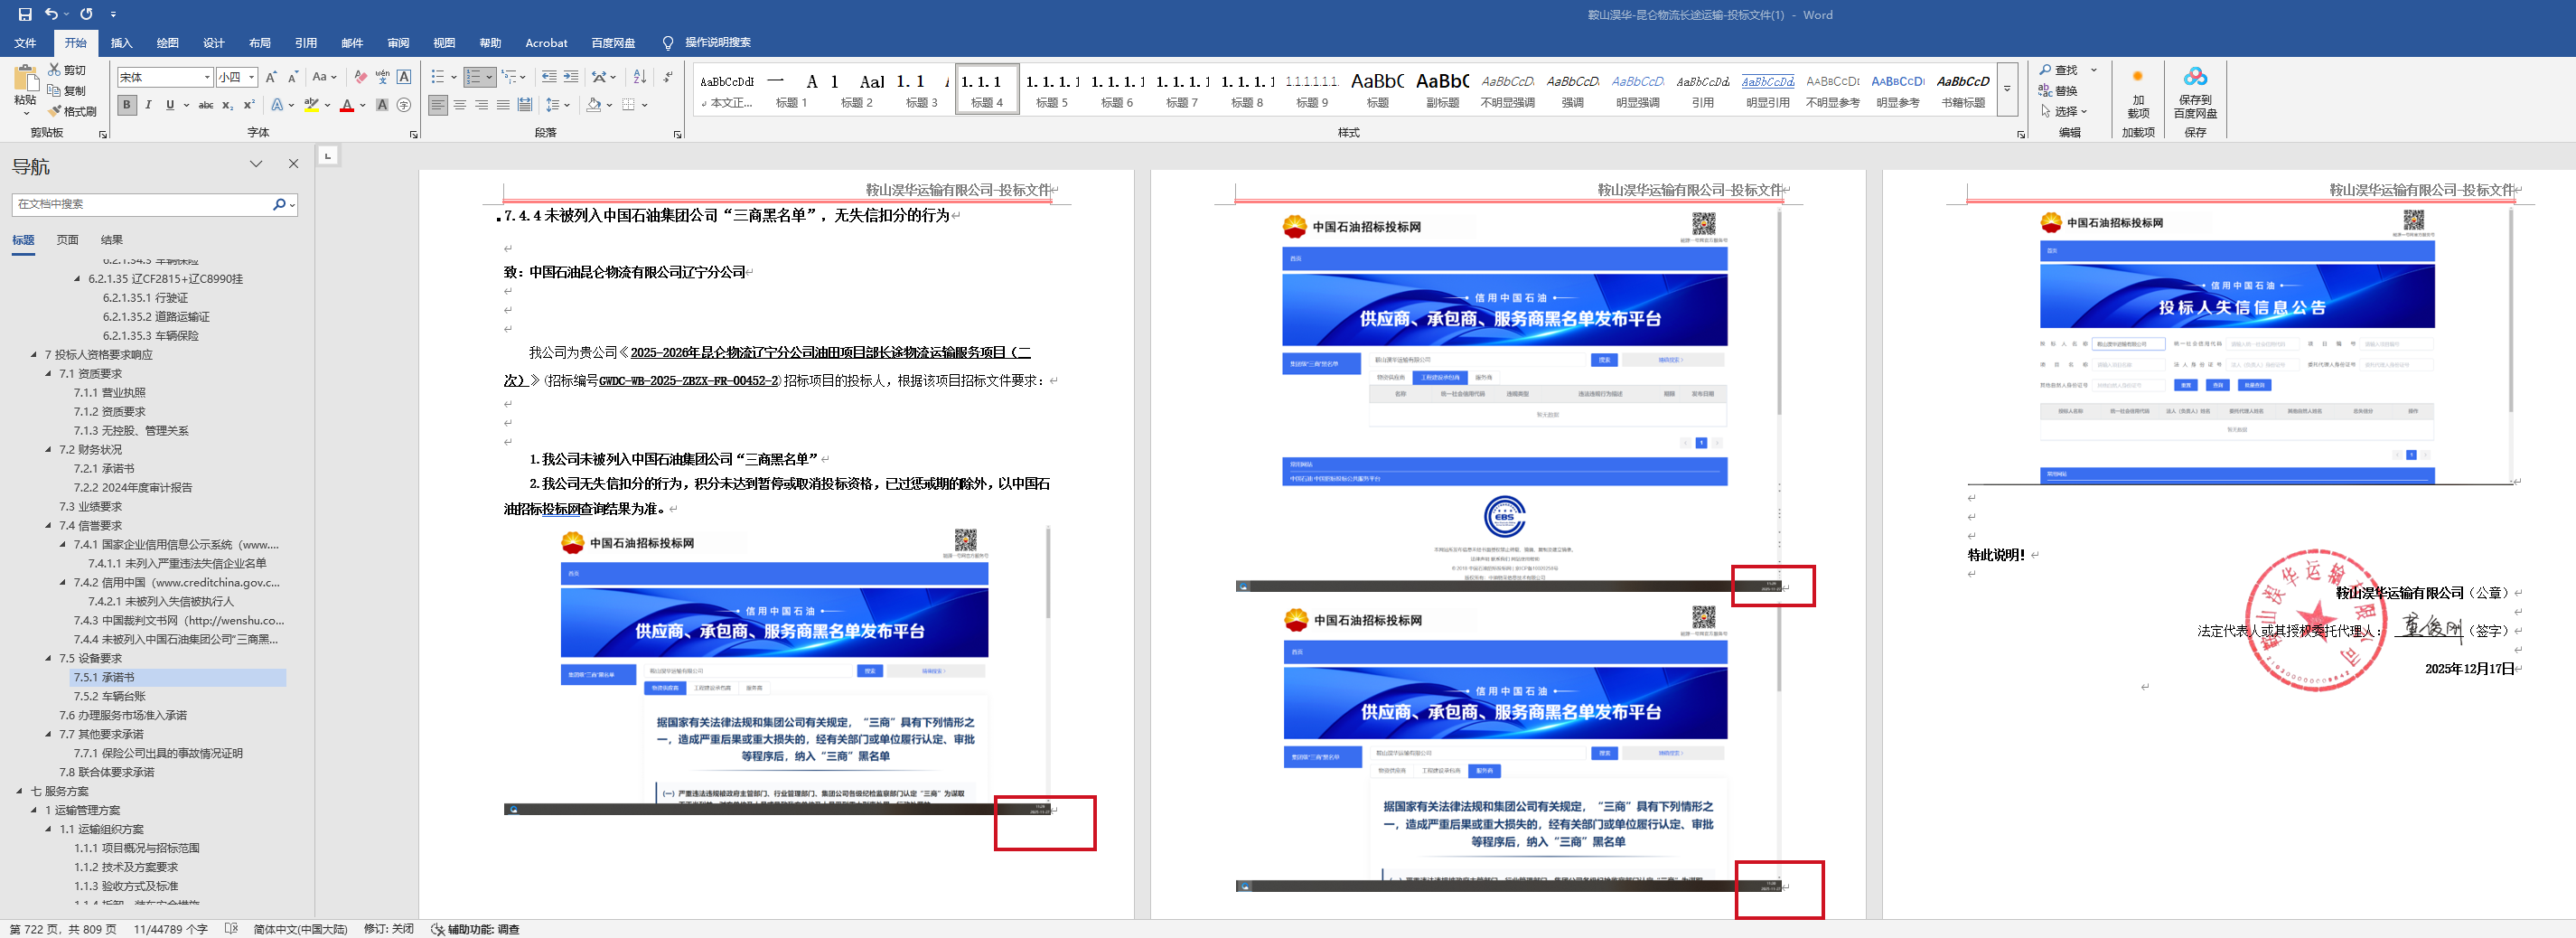Apply a character border
The width and height of the screenshot is (2576, 938).
[x=404, y=77]
